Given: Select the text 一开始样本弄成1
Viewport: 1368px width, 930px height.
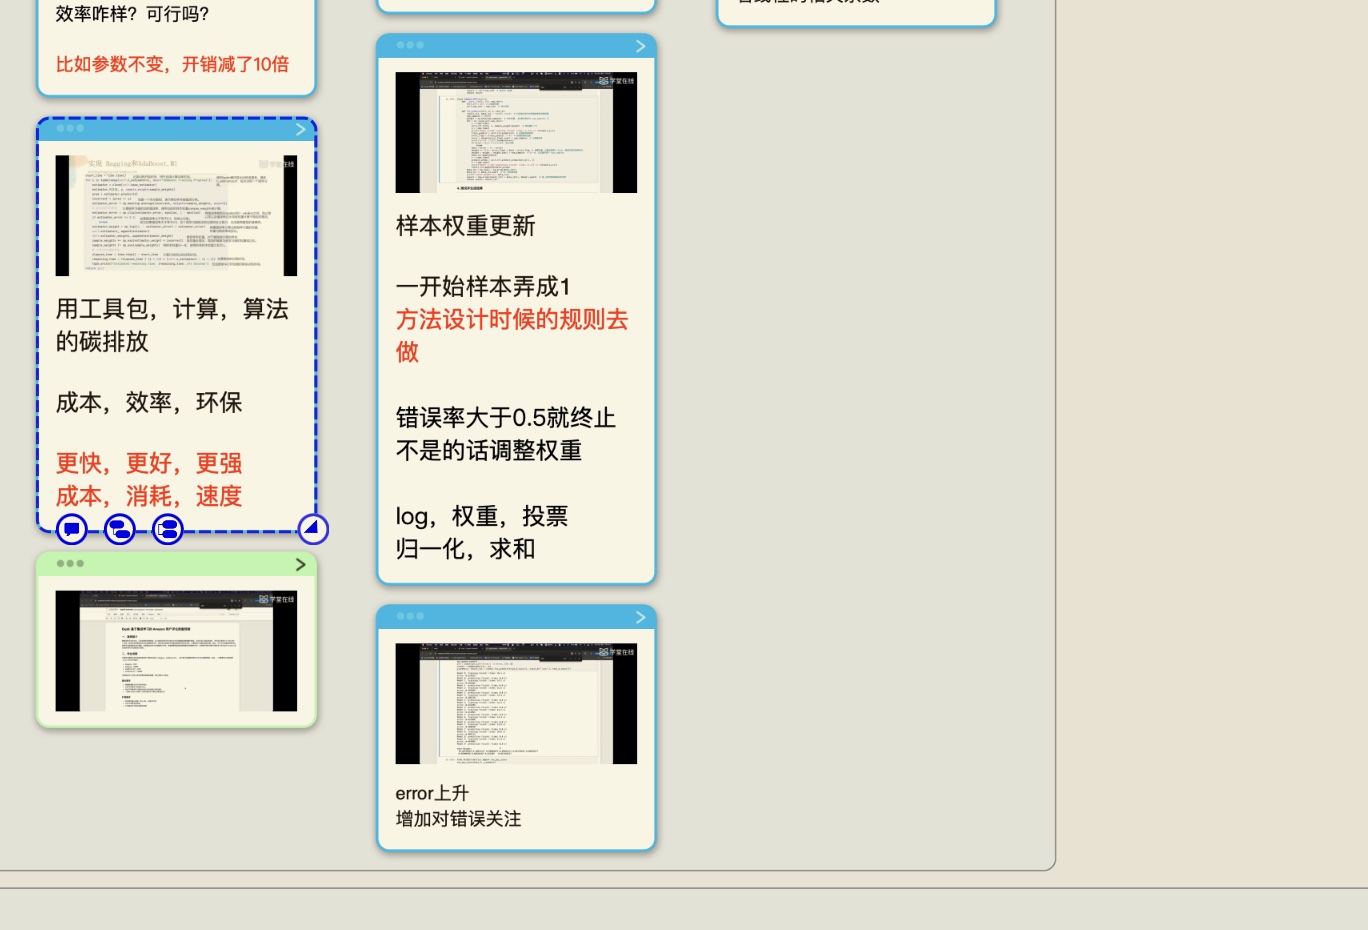Looking at the screenshot, I should (x=484, y=287).
